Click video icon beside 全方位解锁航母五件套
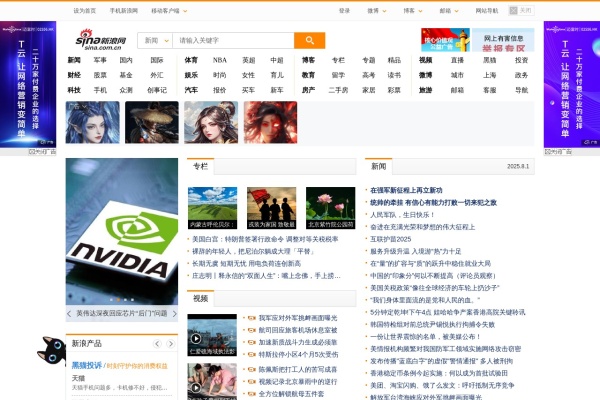 251,394
